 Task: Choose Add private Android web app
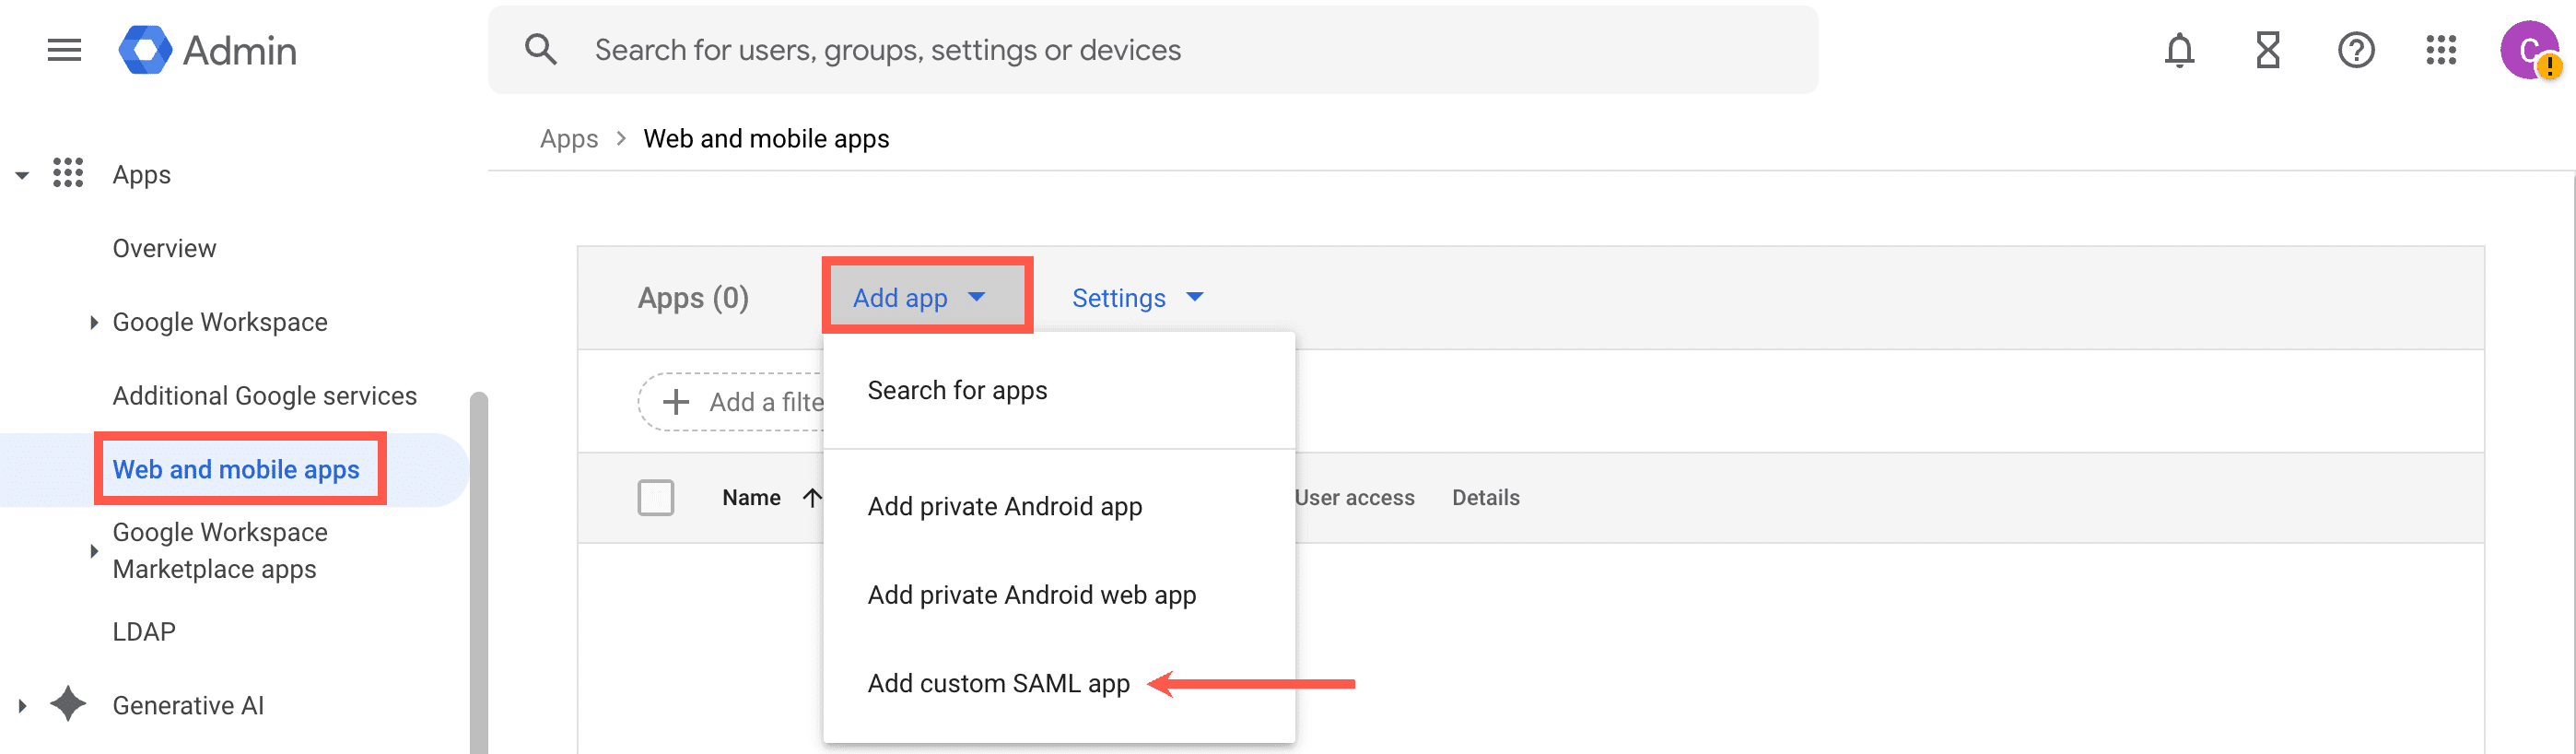coord(1031,595)
